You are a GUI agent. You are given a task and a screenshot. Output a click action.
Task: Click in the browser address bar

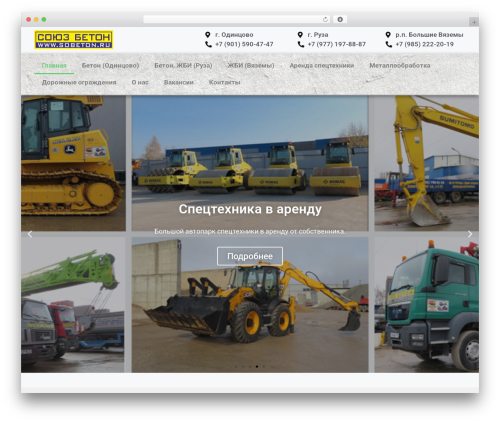tap(237, 20)
